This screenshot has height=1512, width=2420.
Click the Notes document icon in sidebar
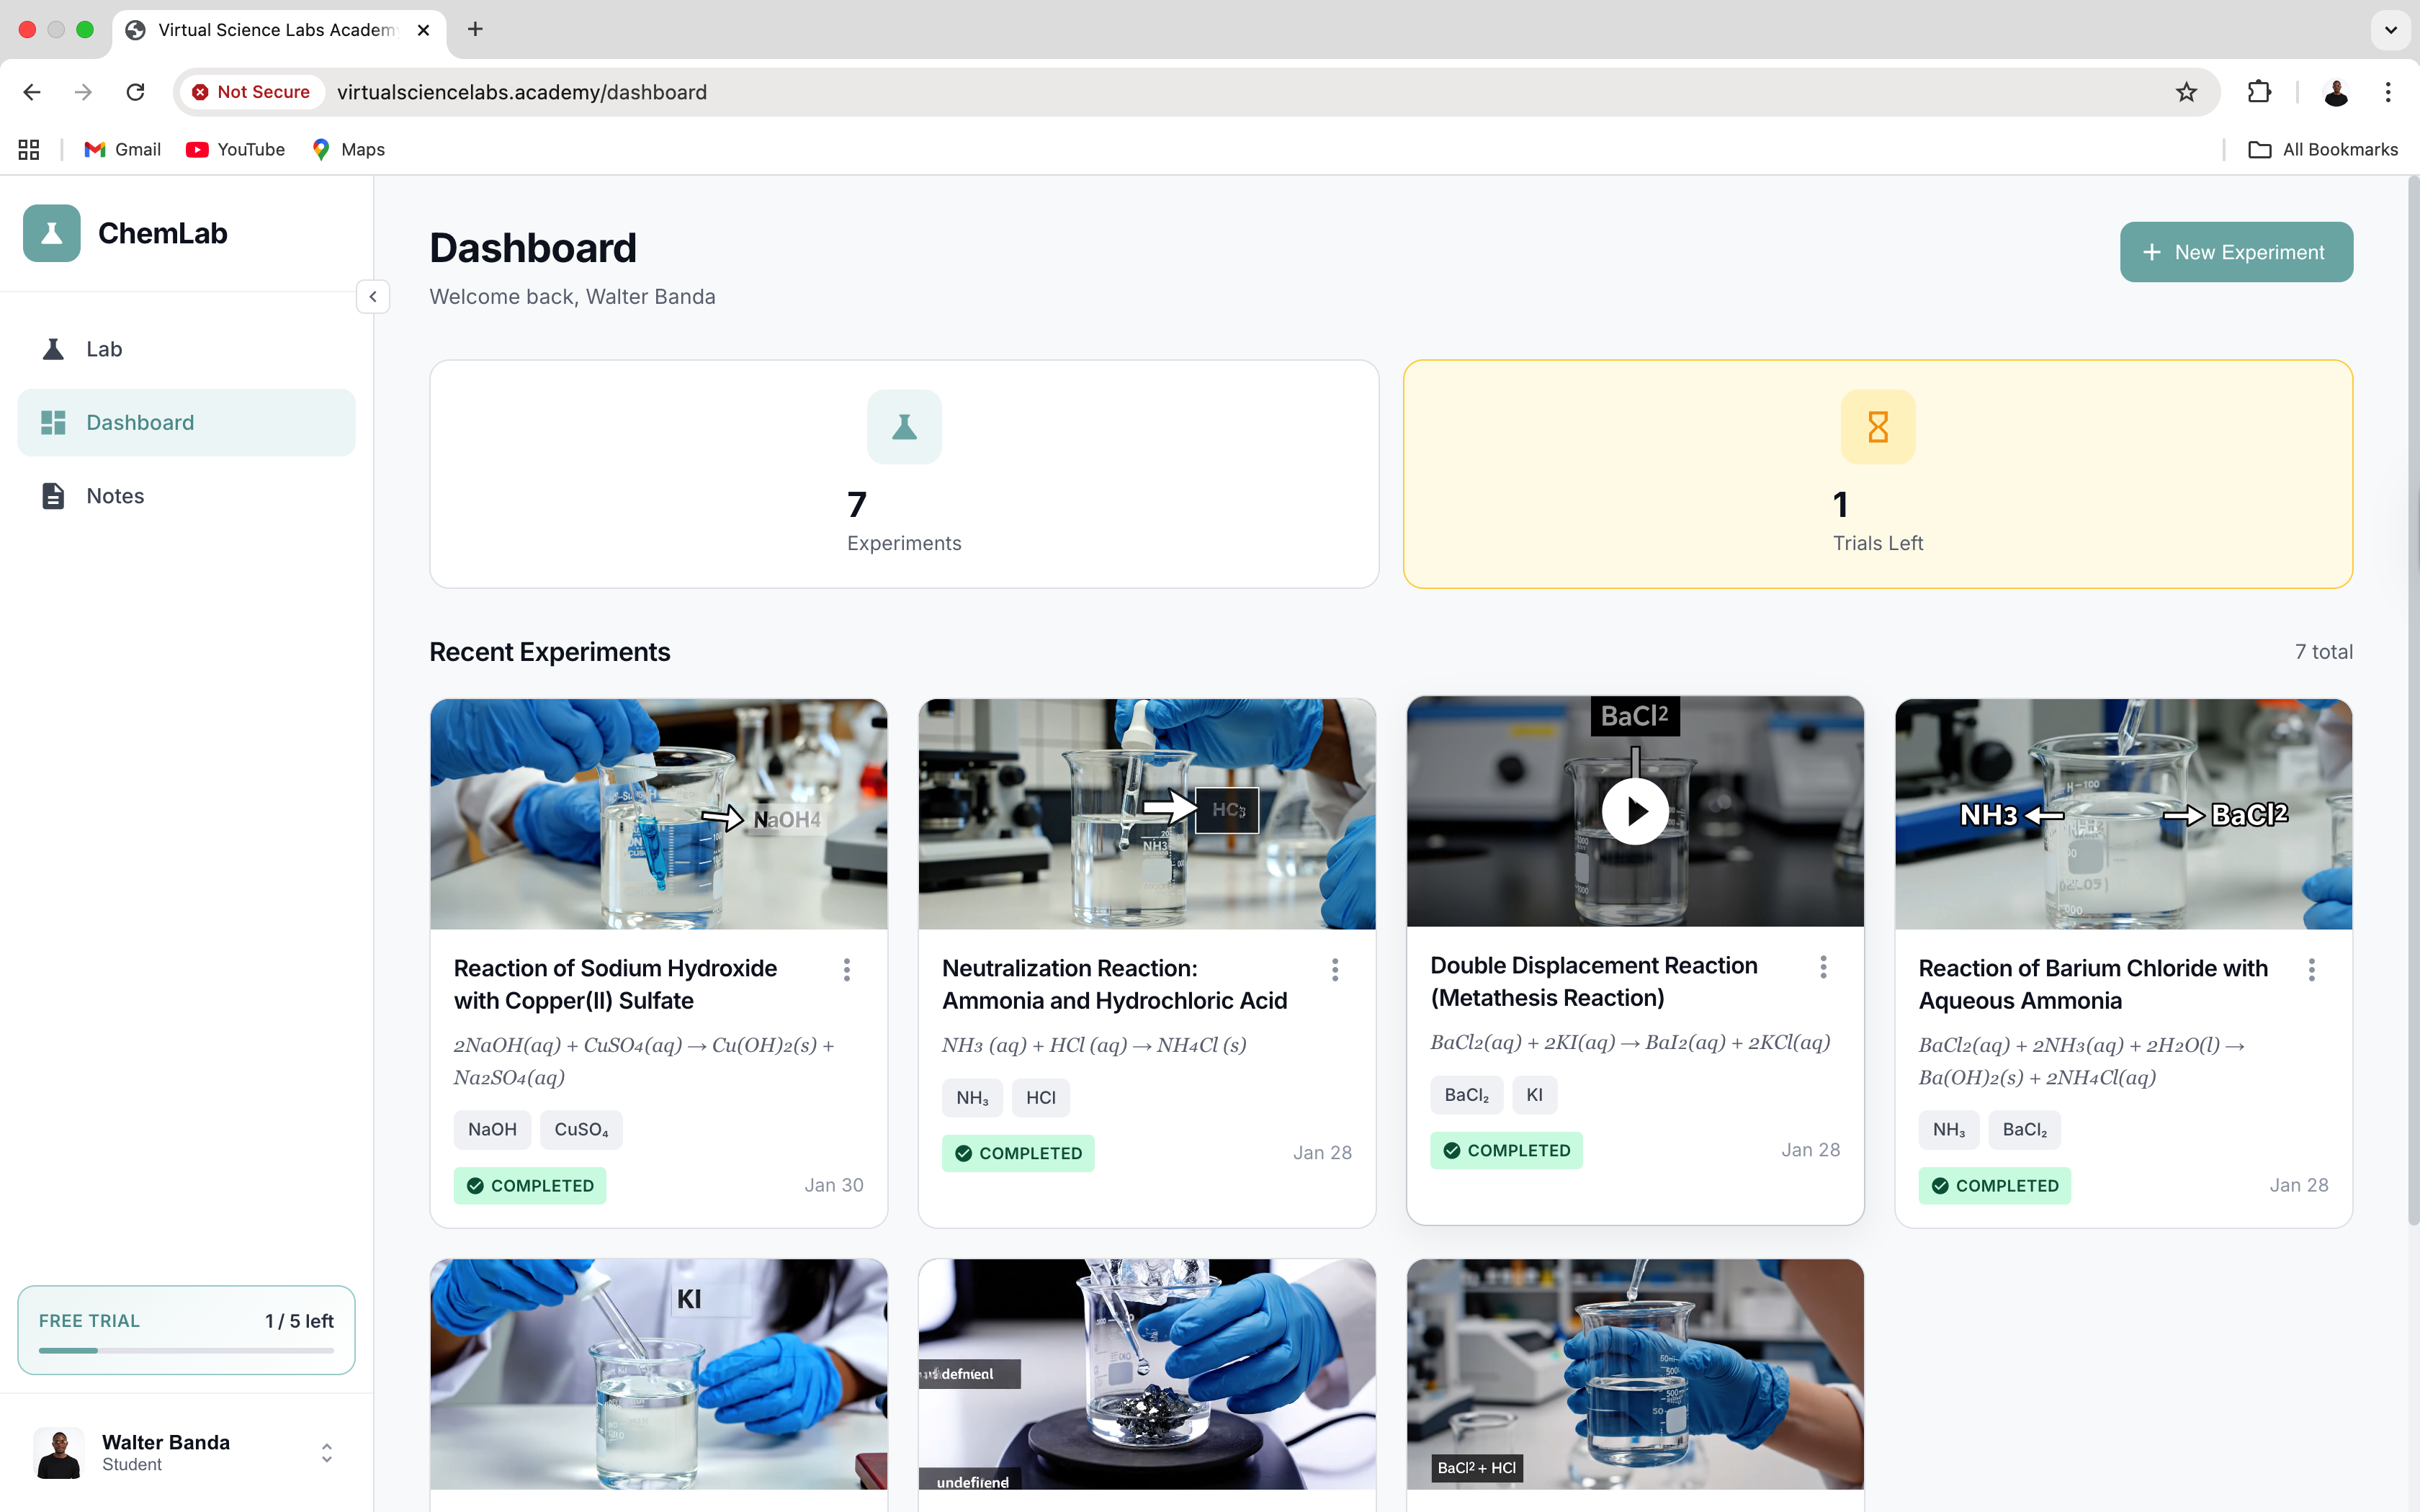(54, 496)
